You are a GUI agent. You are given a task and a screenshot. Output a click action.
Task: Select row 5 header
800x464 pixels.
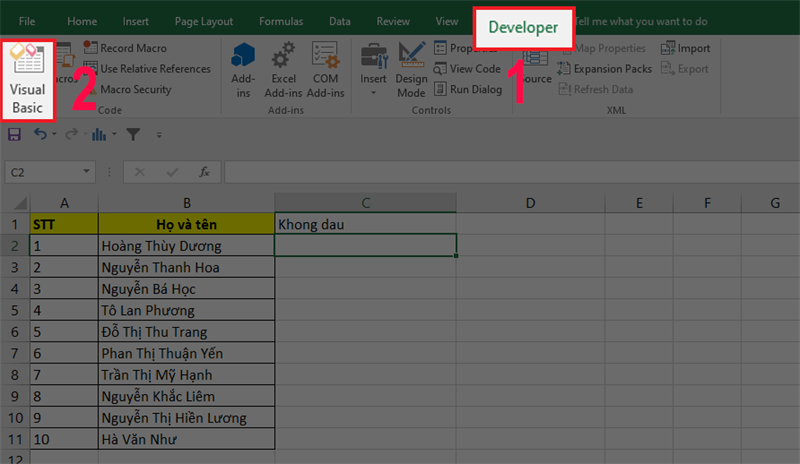[x=15, y=310]
